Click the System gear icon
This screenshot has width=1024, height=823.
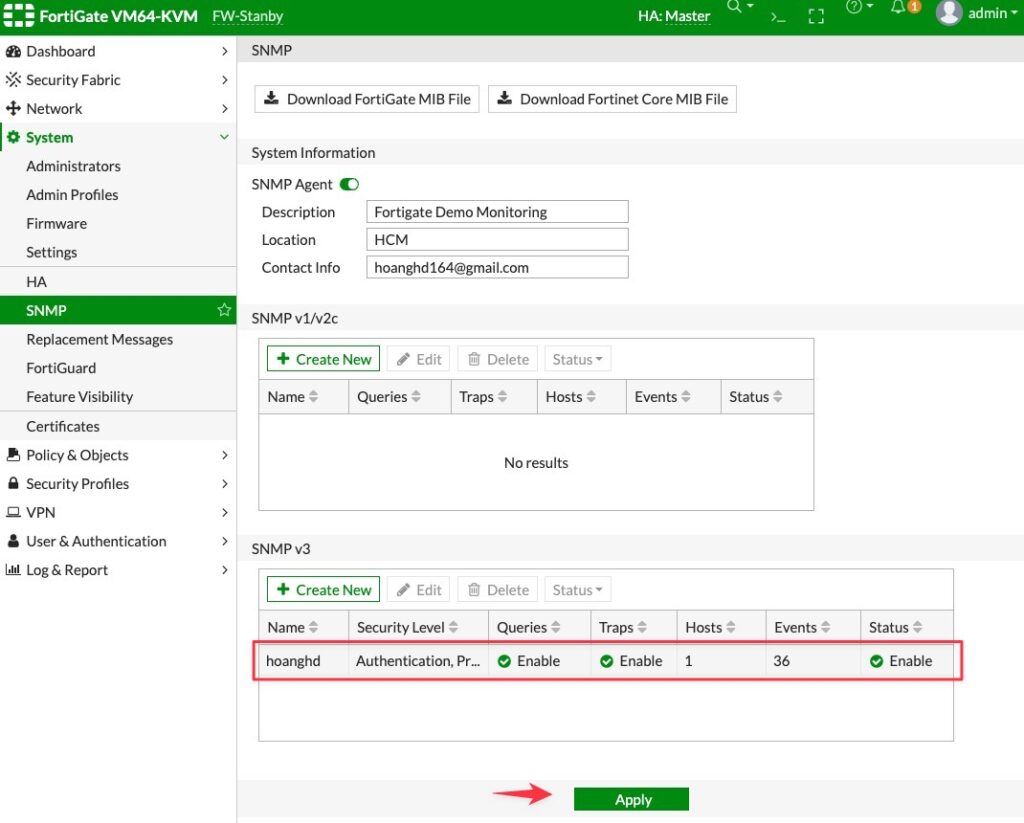point(13,137)
